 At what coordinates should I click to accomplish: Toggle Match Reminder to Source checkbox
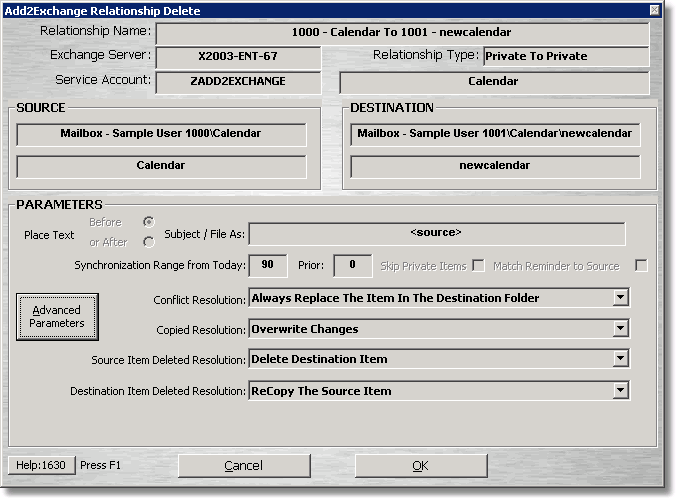[x=641, y=266]
